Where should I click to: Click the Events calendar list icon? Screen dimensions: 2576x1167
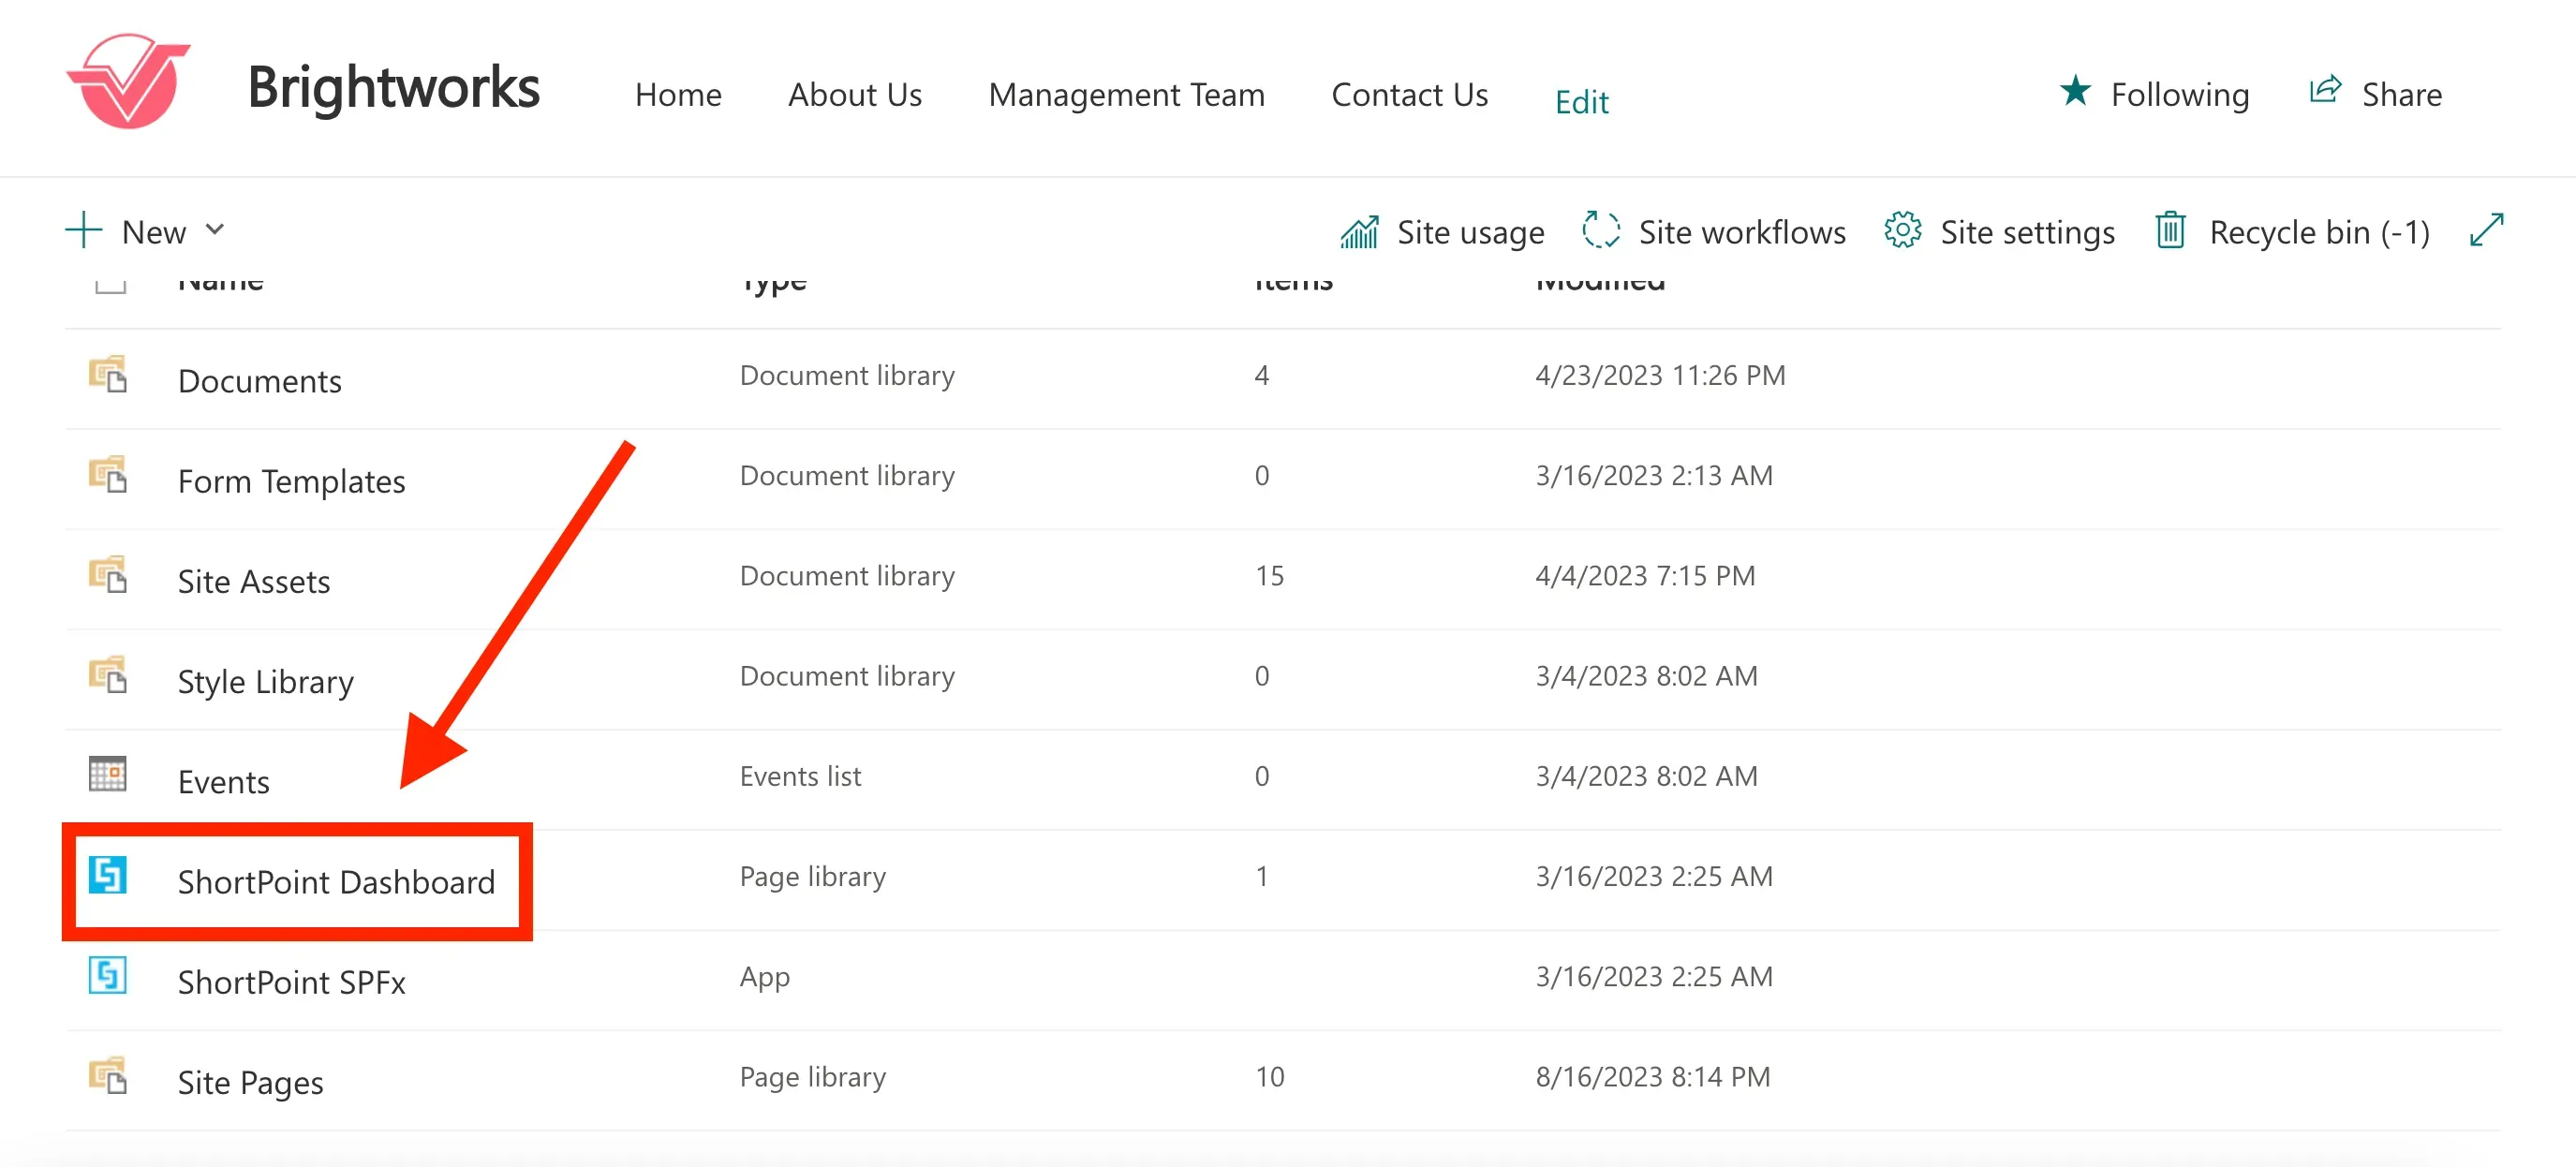point(108,774)
